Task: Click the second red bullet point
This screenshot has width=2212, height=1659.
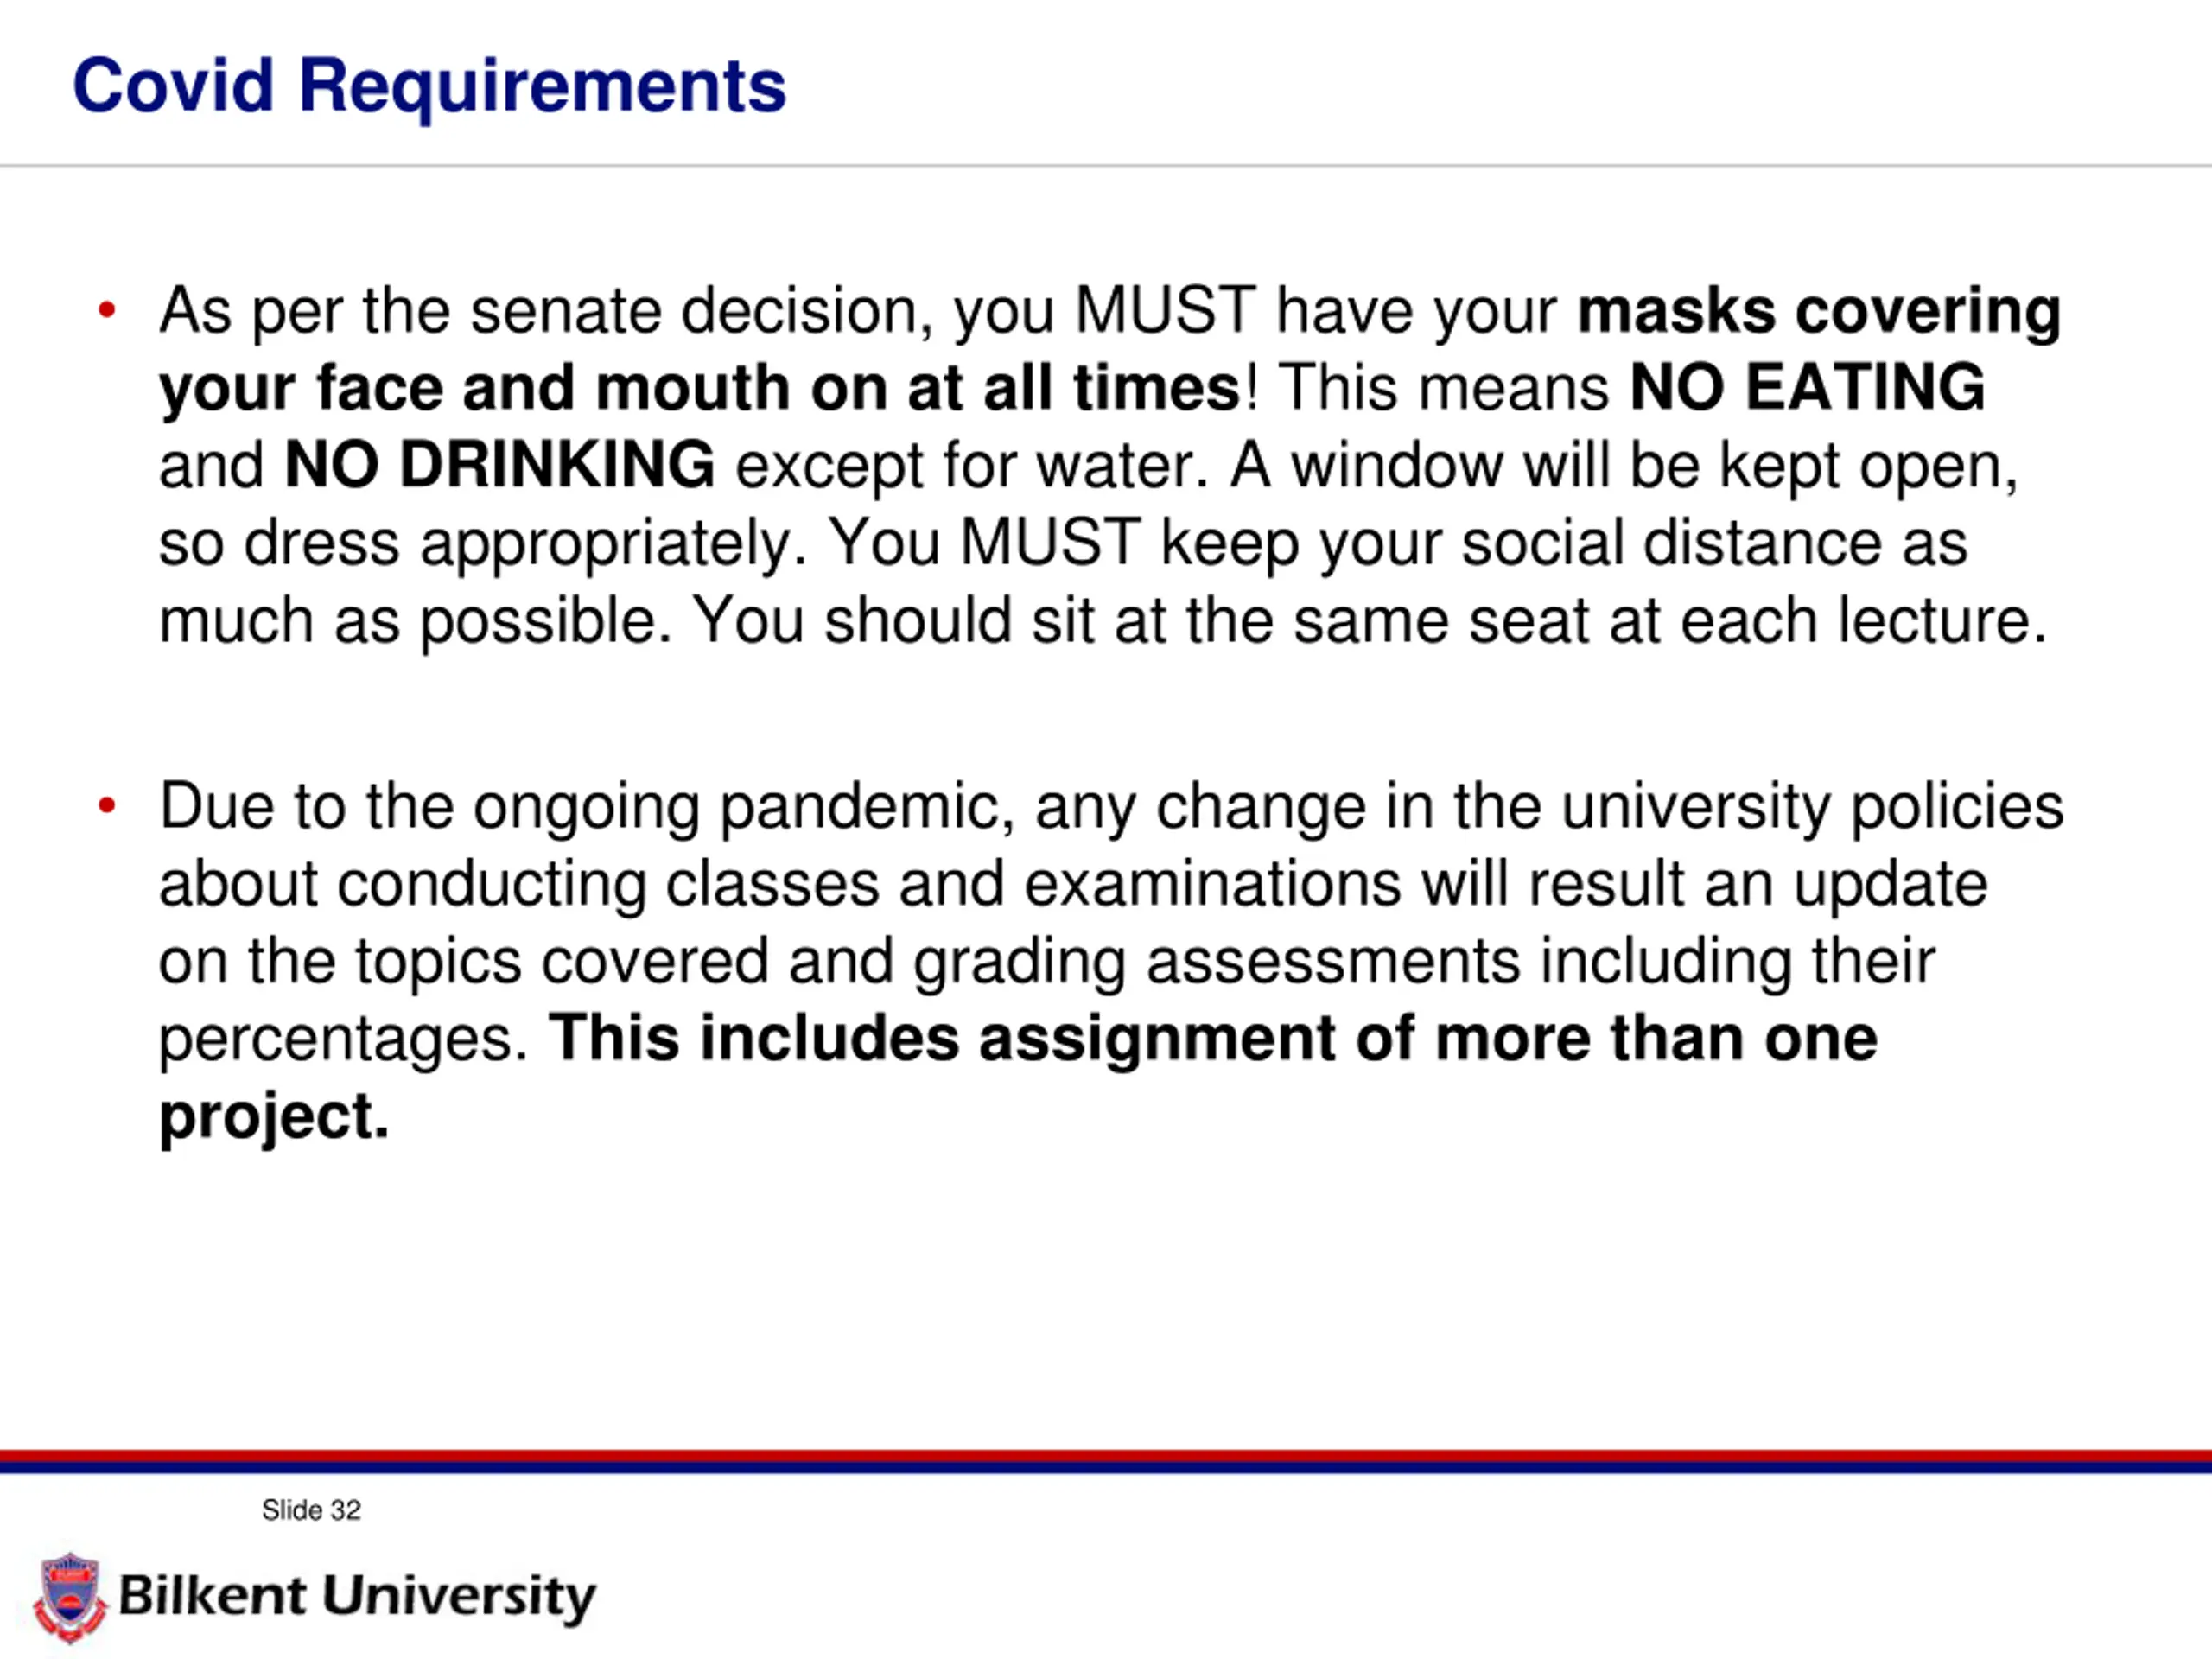Action: 107,805
